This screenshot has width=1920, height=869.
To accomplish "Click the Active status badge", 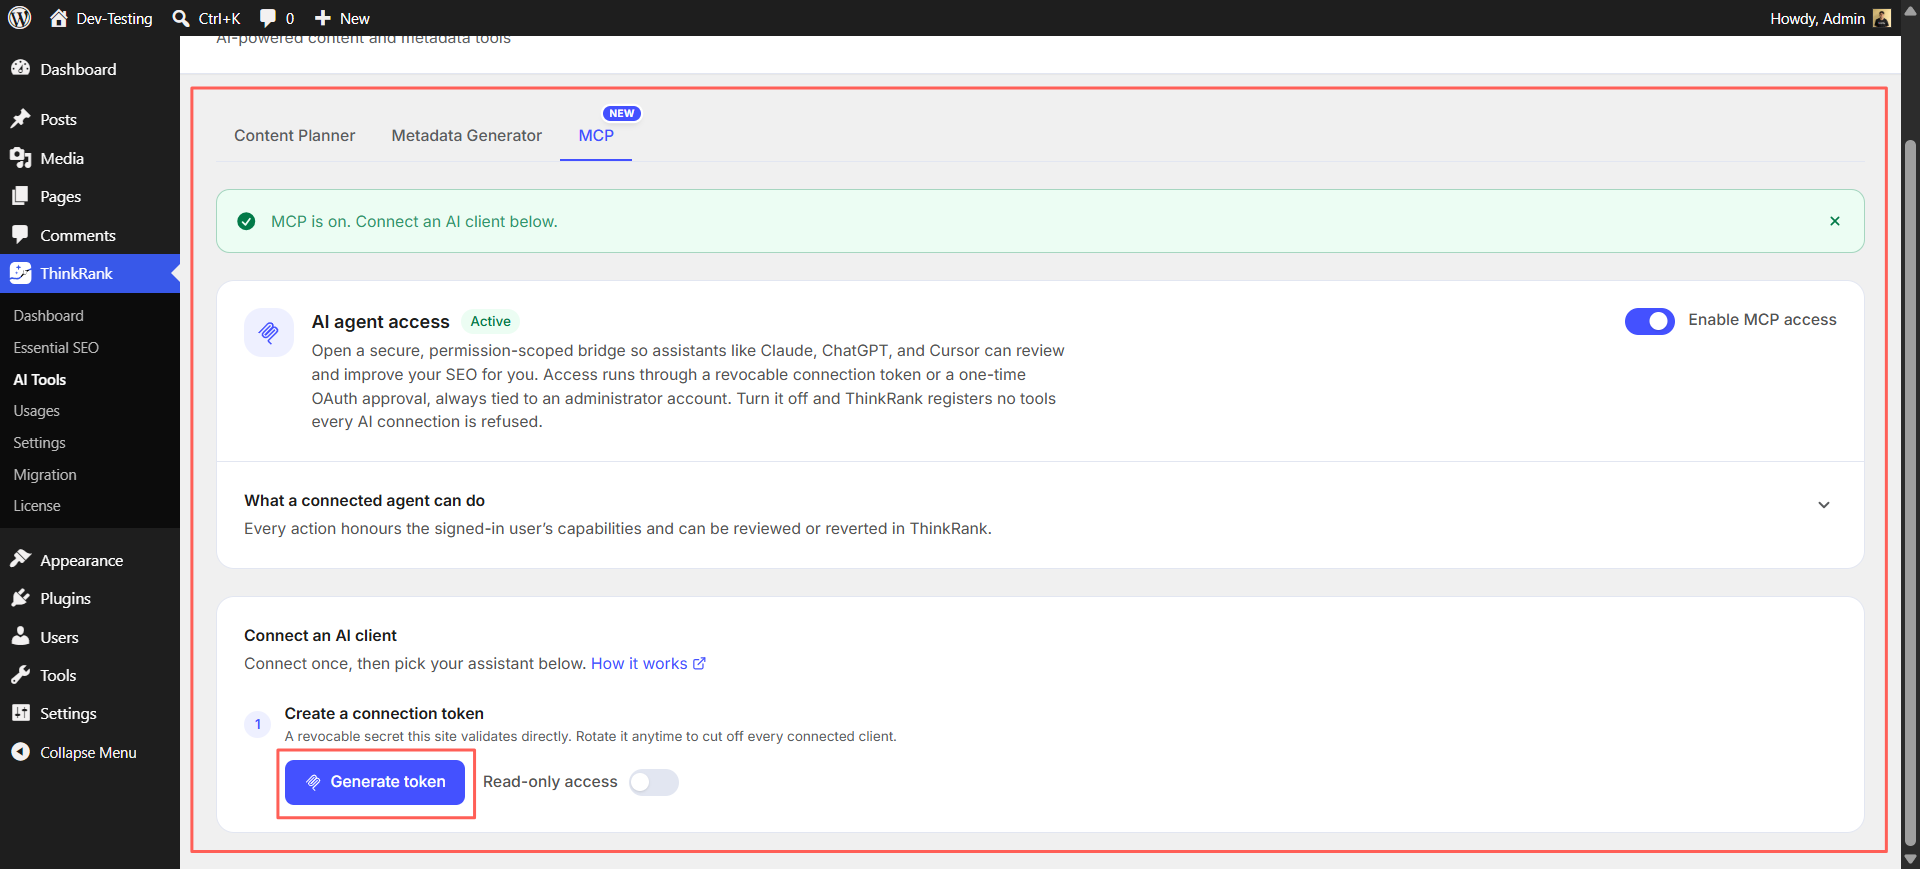I will point(491,322).
